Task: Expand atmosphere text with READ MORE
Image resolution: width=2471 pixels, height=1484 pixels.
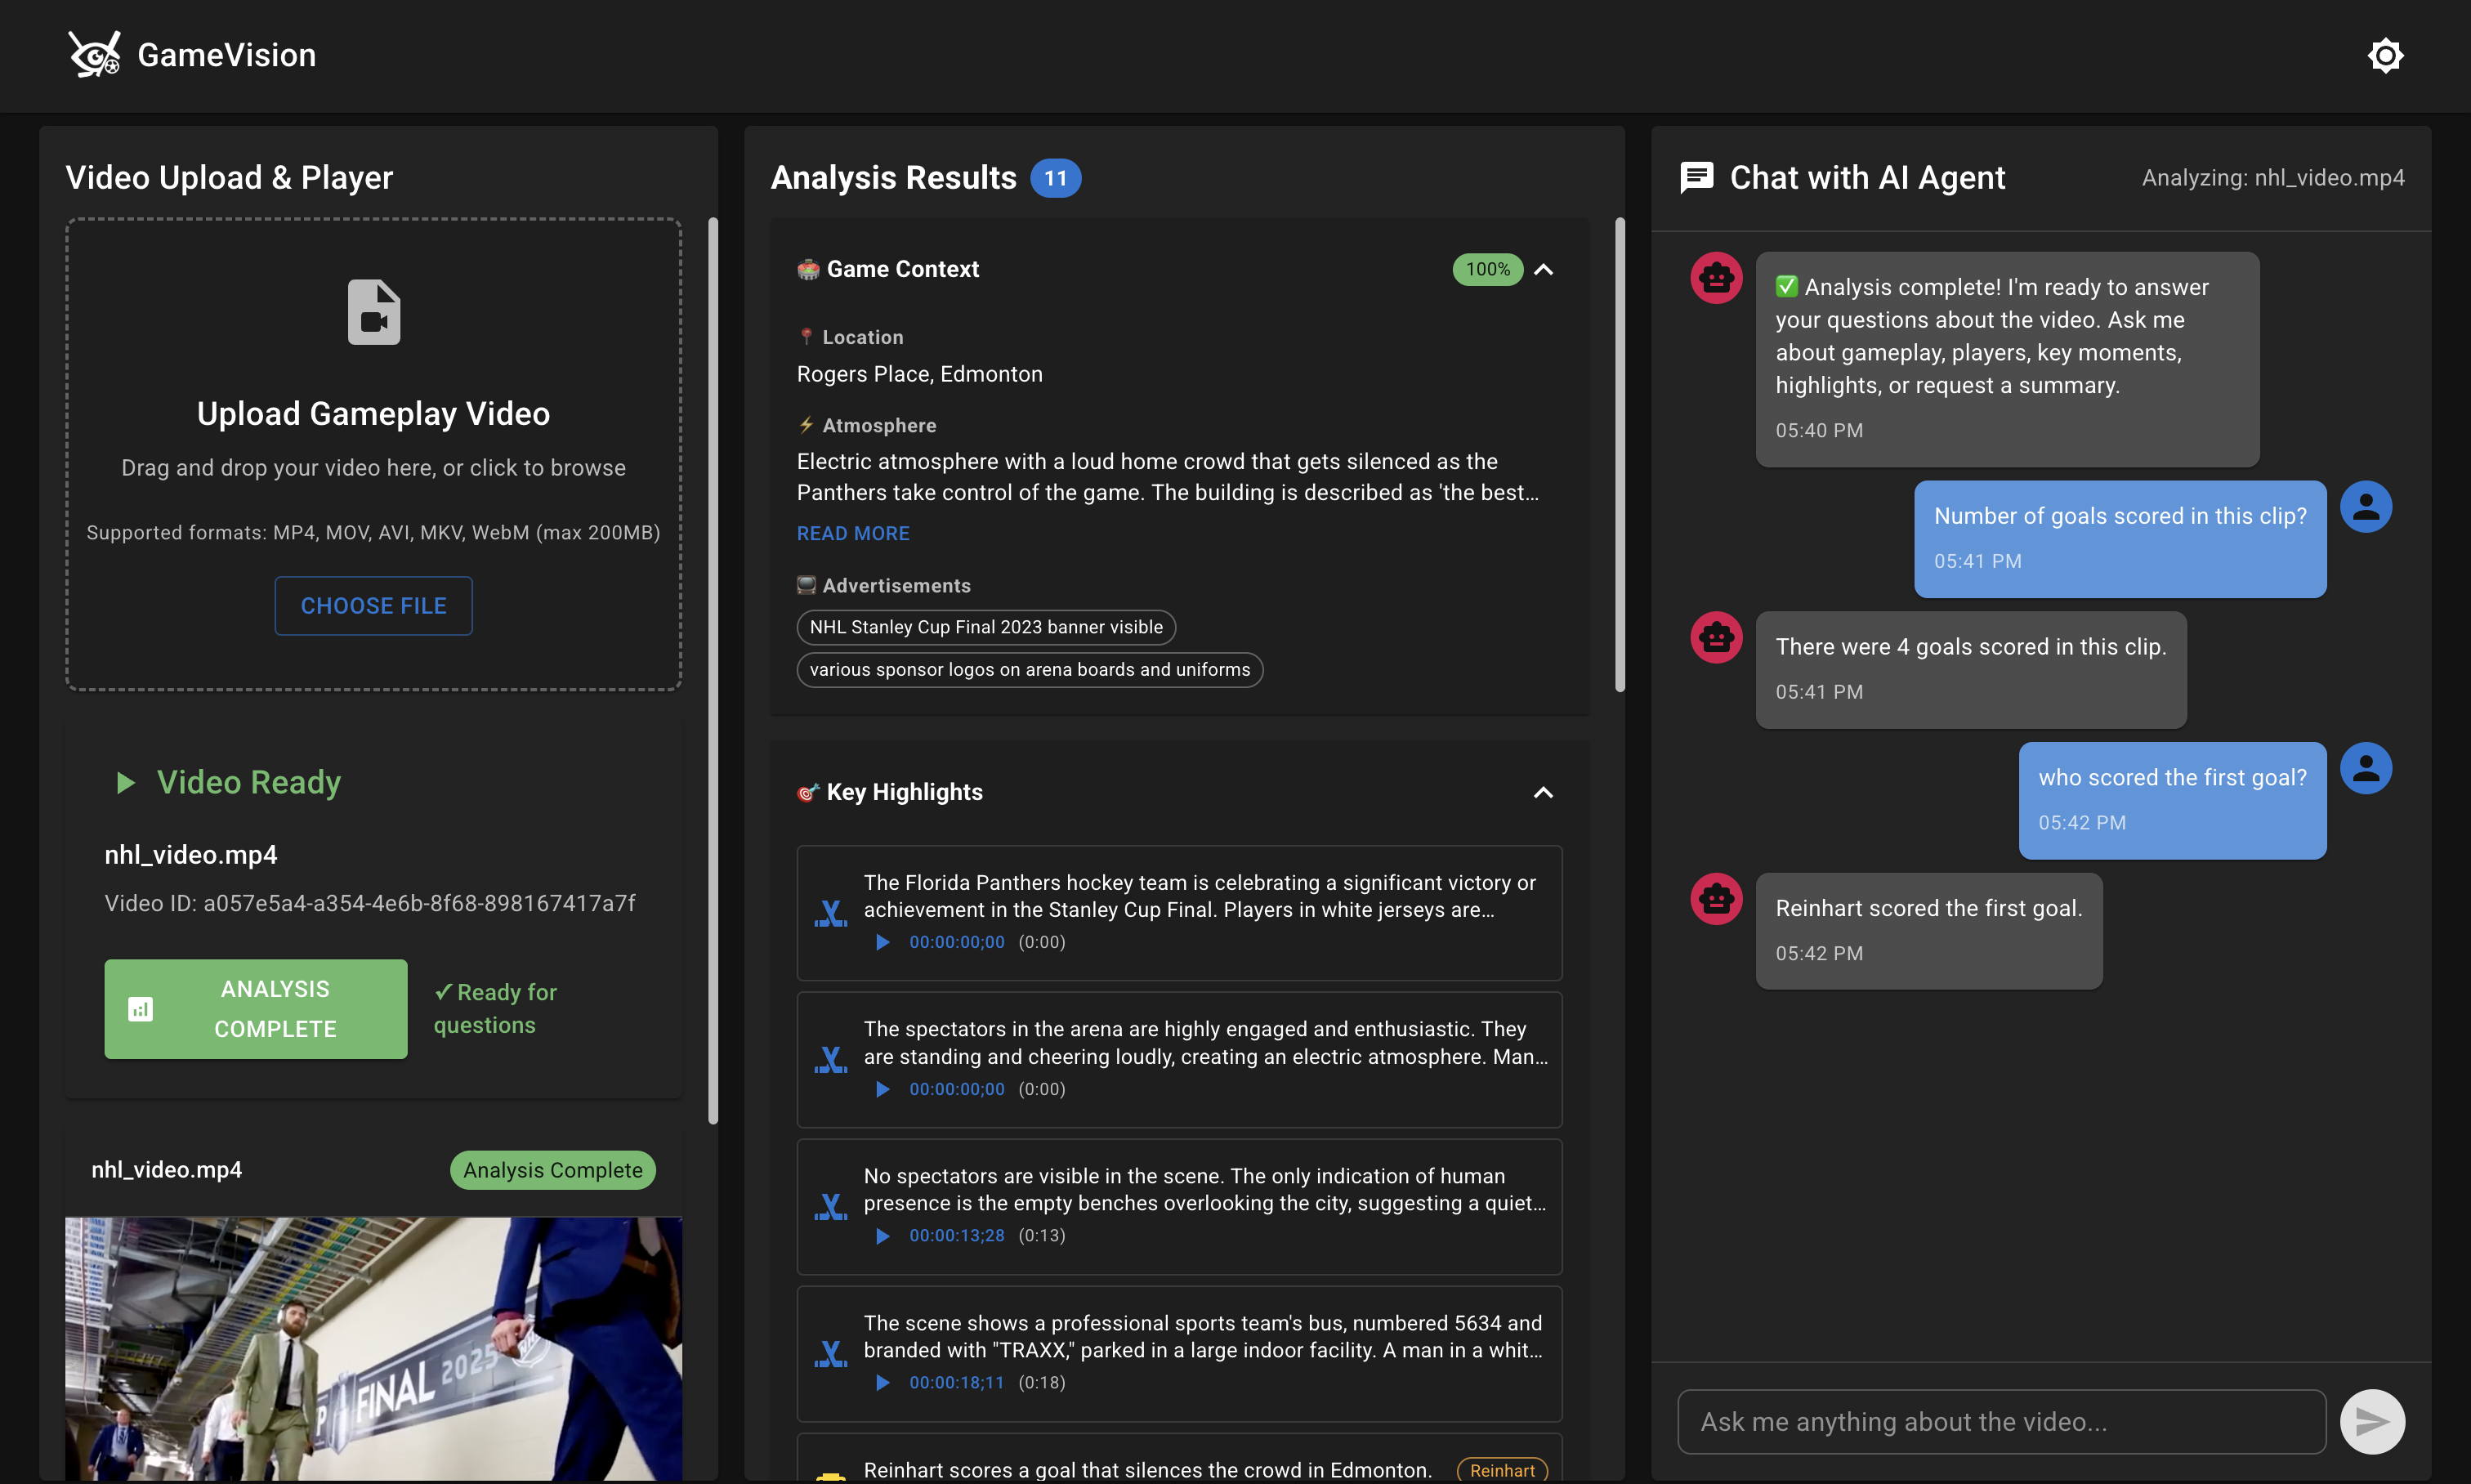Action: coord(853,533)
